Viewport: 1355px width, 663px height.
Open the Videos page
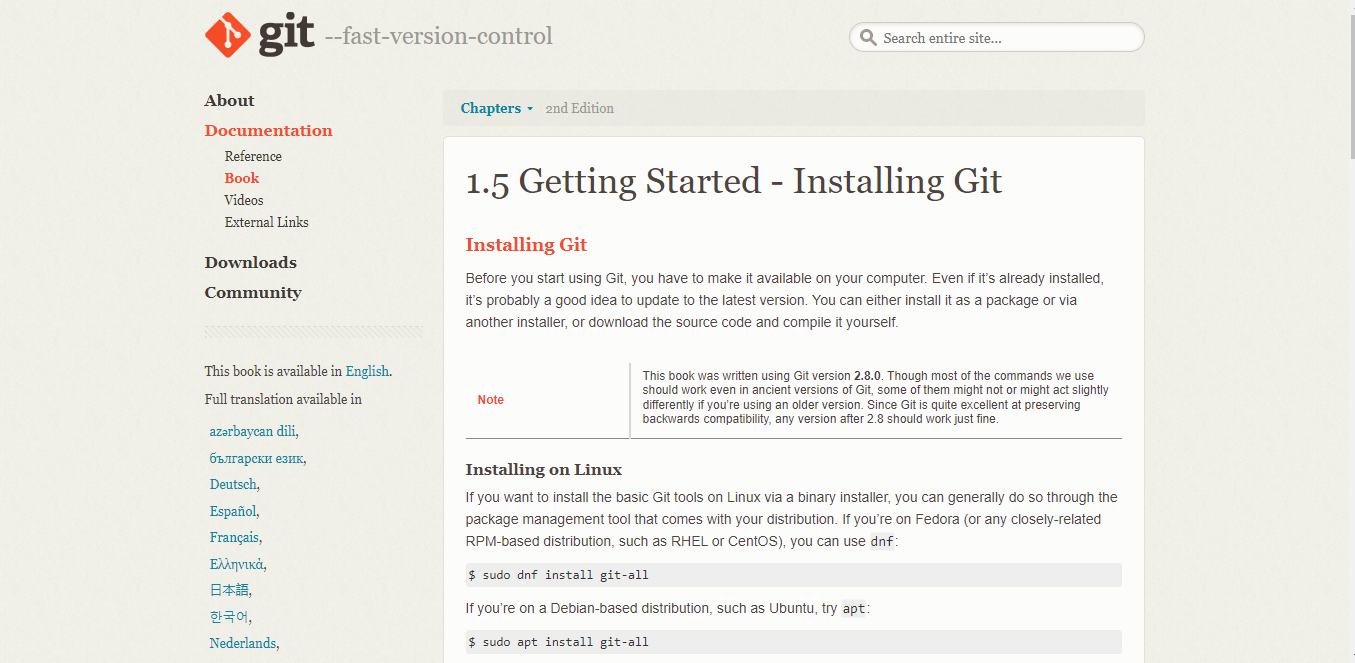[x=244, y=200]
